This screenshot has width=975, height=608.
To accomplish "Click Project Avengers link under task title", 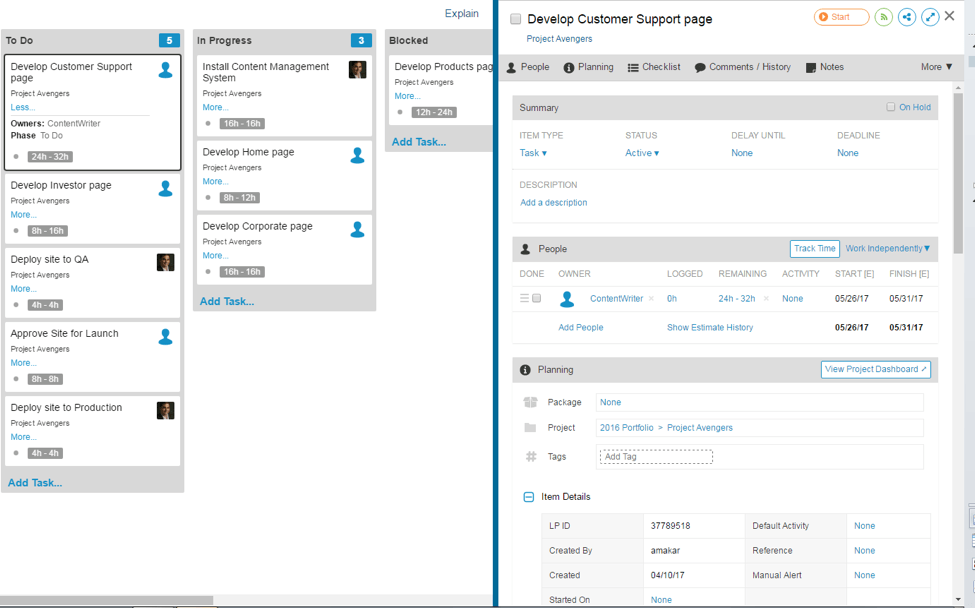I will click(559, 39).
